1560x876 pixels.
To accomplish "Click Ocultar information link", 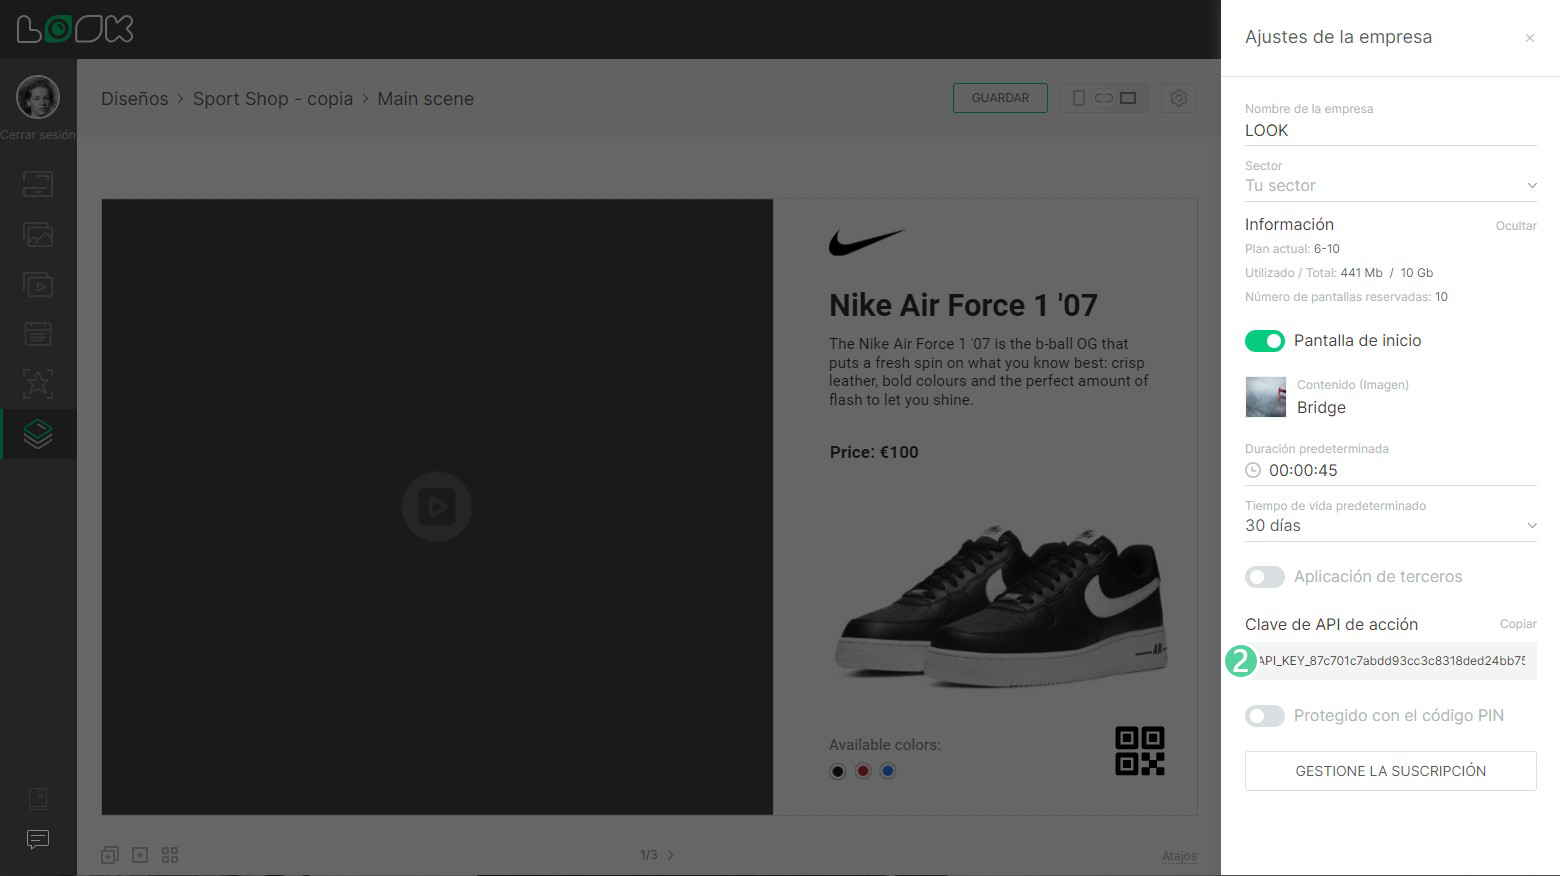I will tap(1516, 226).
